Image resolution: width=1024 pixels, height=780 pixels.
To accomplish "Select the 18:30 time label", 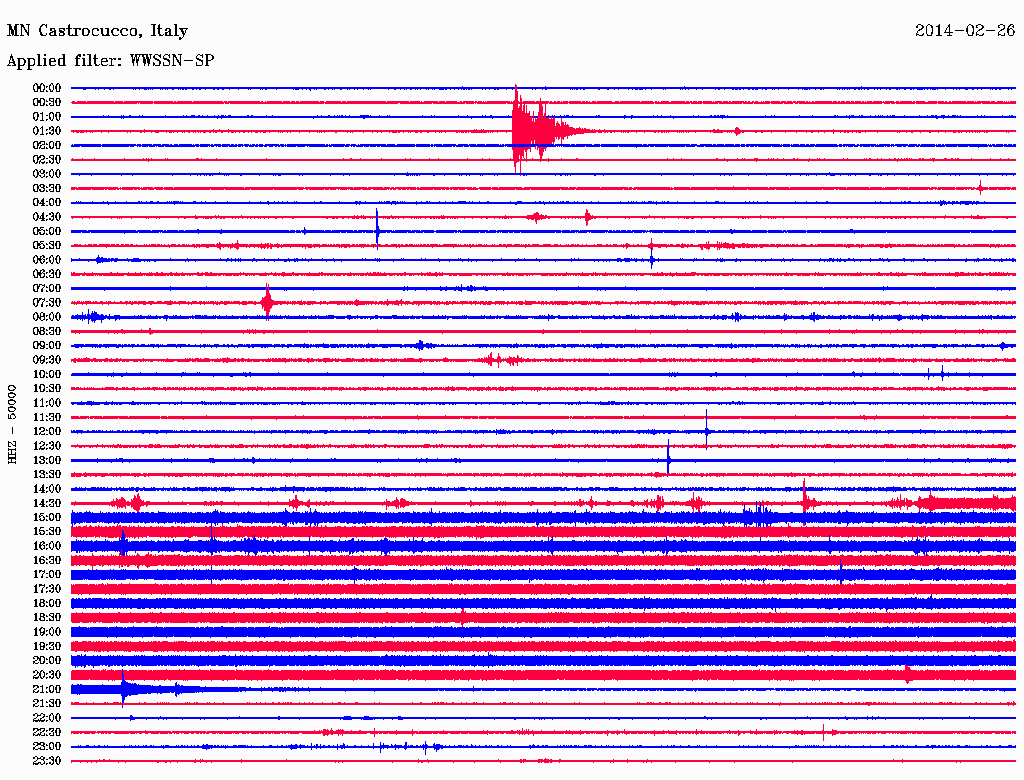I will pyautogui.click(x=46, y=617).
